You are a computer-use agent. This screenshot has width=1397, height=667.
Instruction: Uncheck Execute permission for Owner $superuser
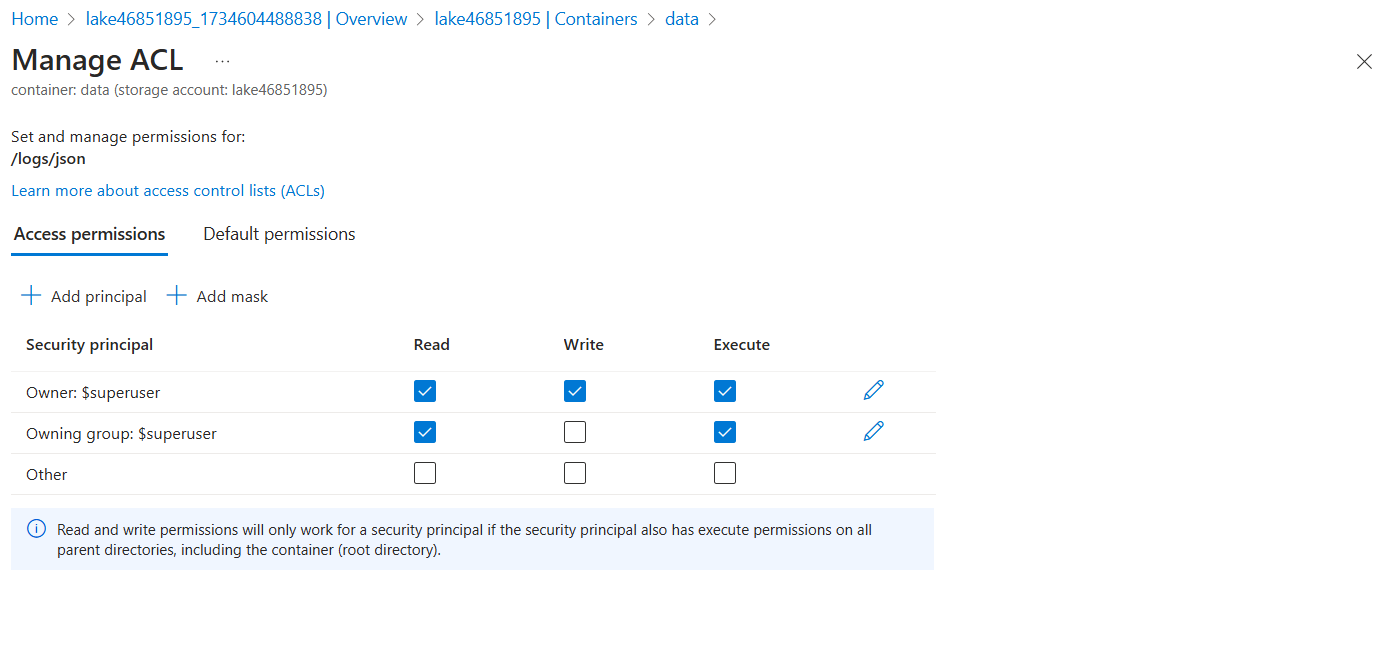(x=725, y=391)
